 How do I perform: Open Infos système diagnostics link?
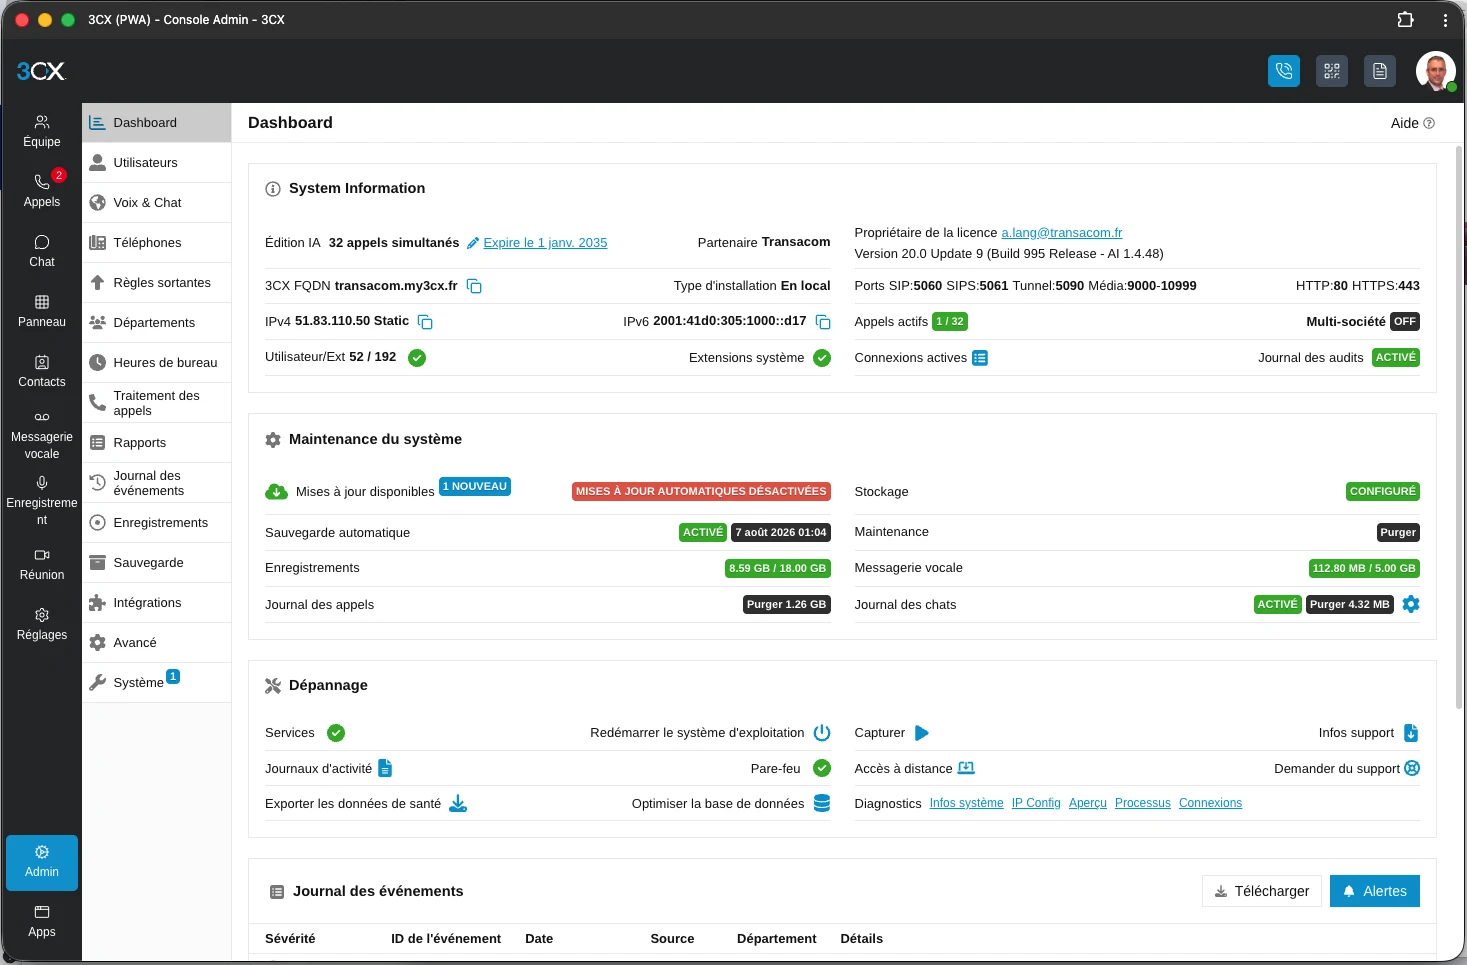tap(966, 803)
